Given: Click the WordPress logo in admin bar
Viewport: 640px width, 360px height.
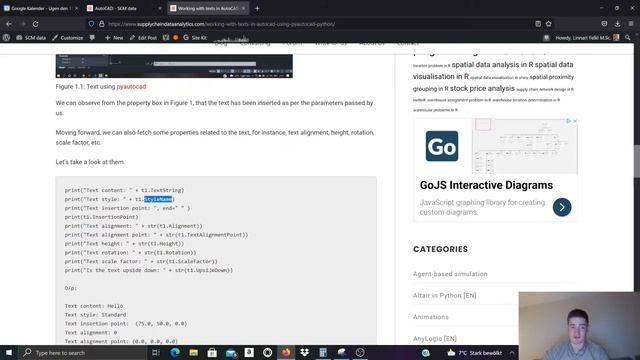Looking at the screenshot, I should pyautogui.click(x=6, y=38).
